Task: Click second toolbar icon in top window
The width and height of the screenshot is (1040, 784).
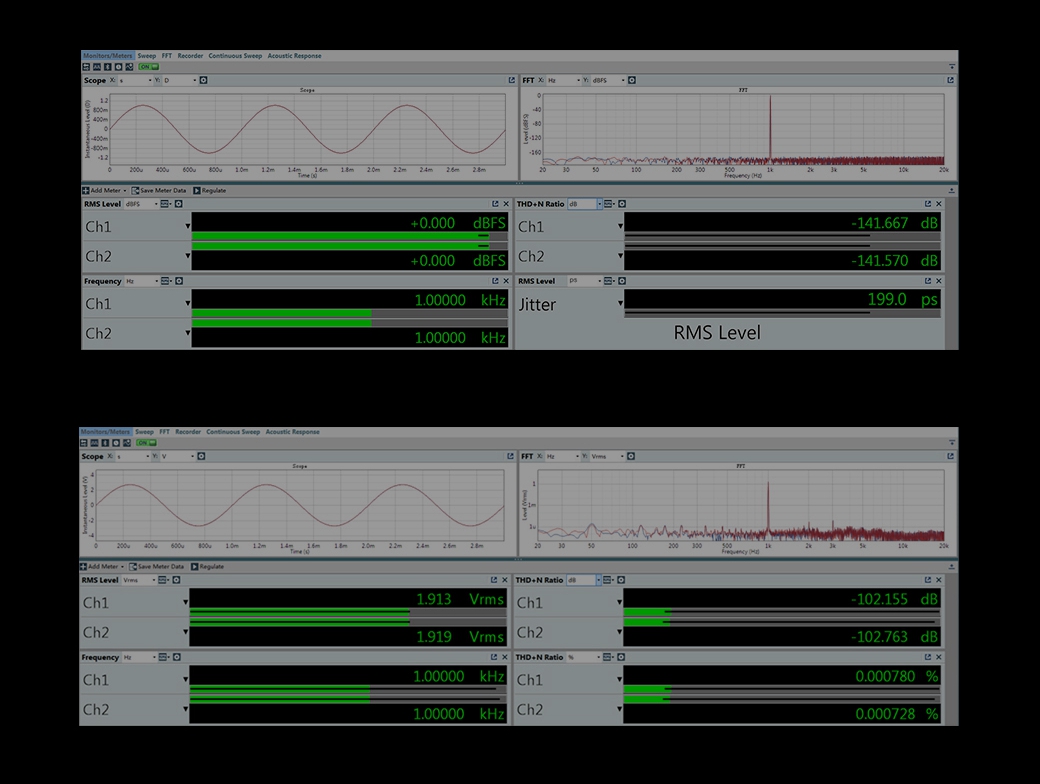Action: 97,67
